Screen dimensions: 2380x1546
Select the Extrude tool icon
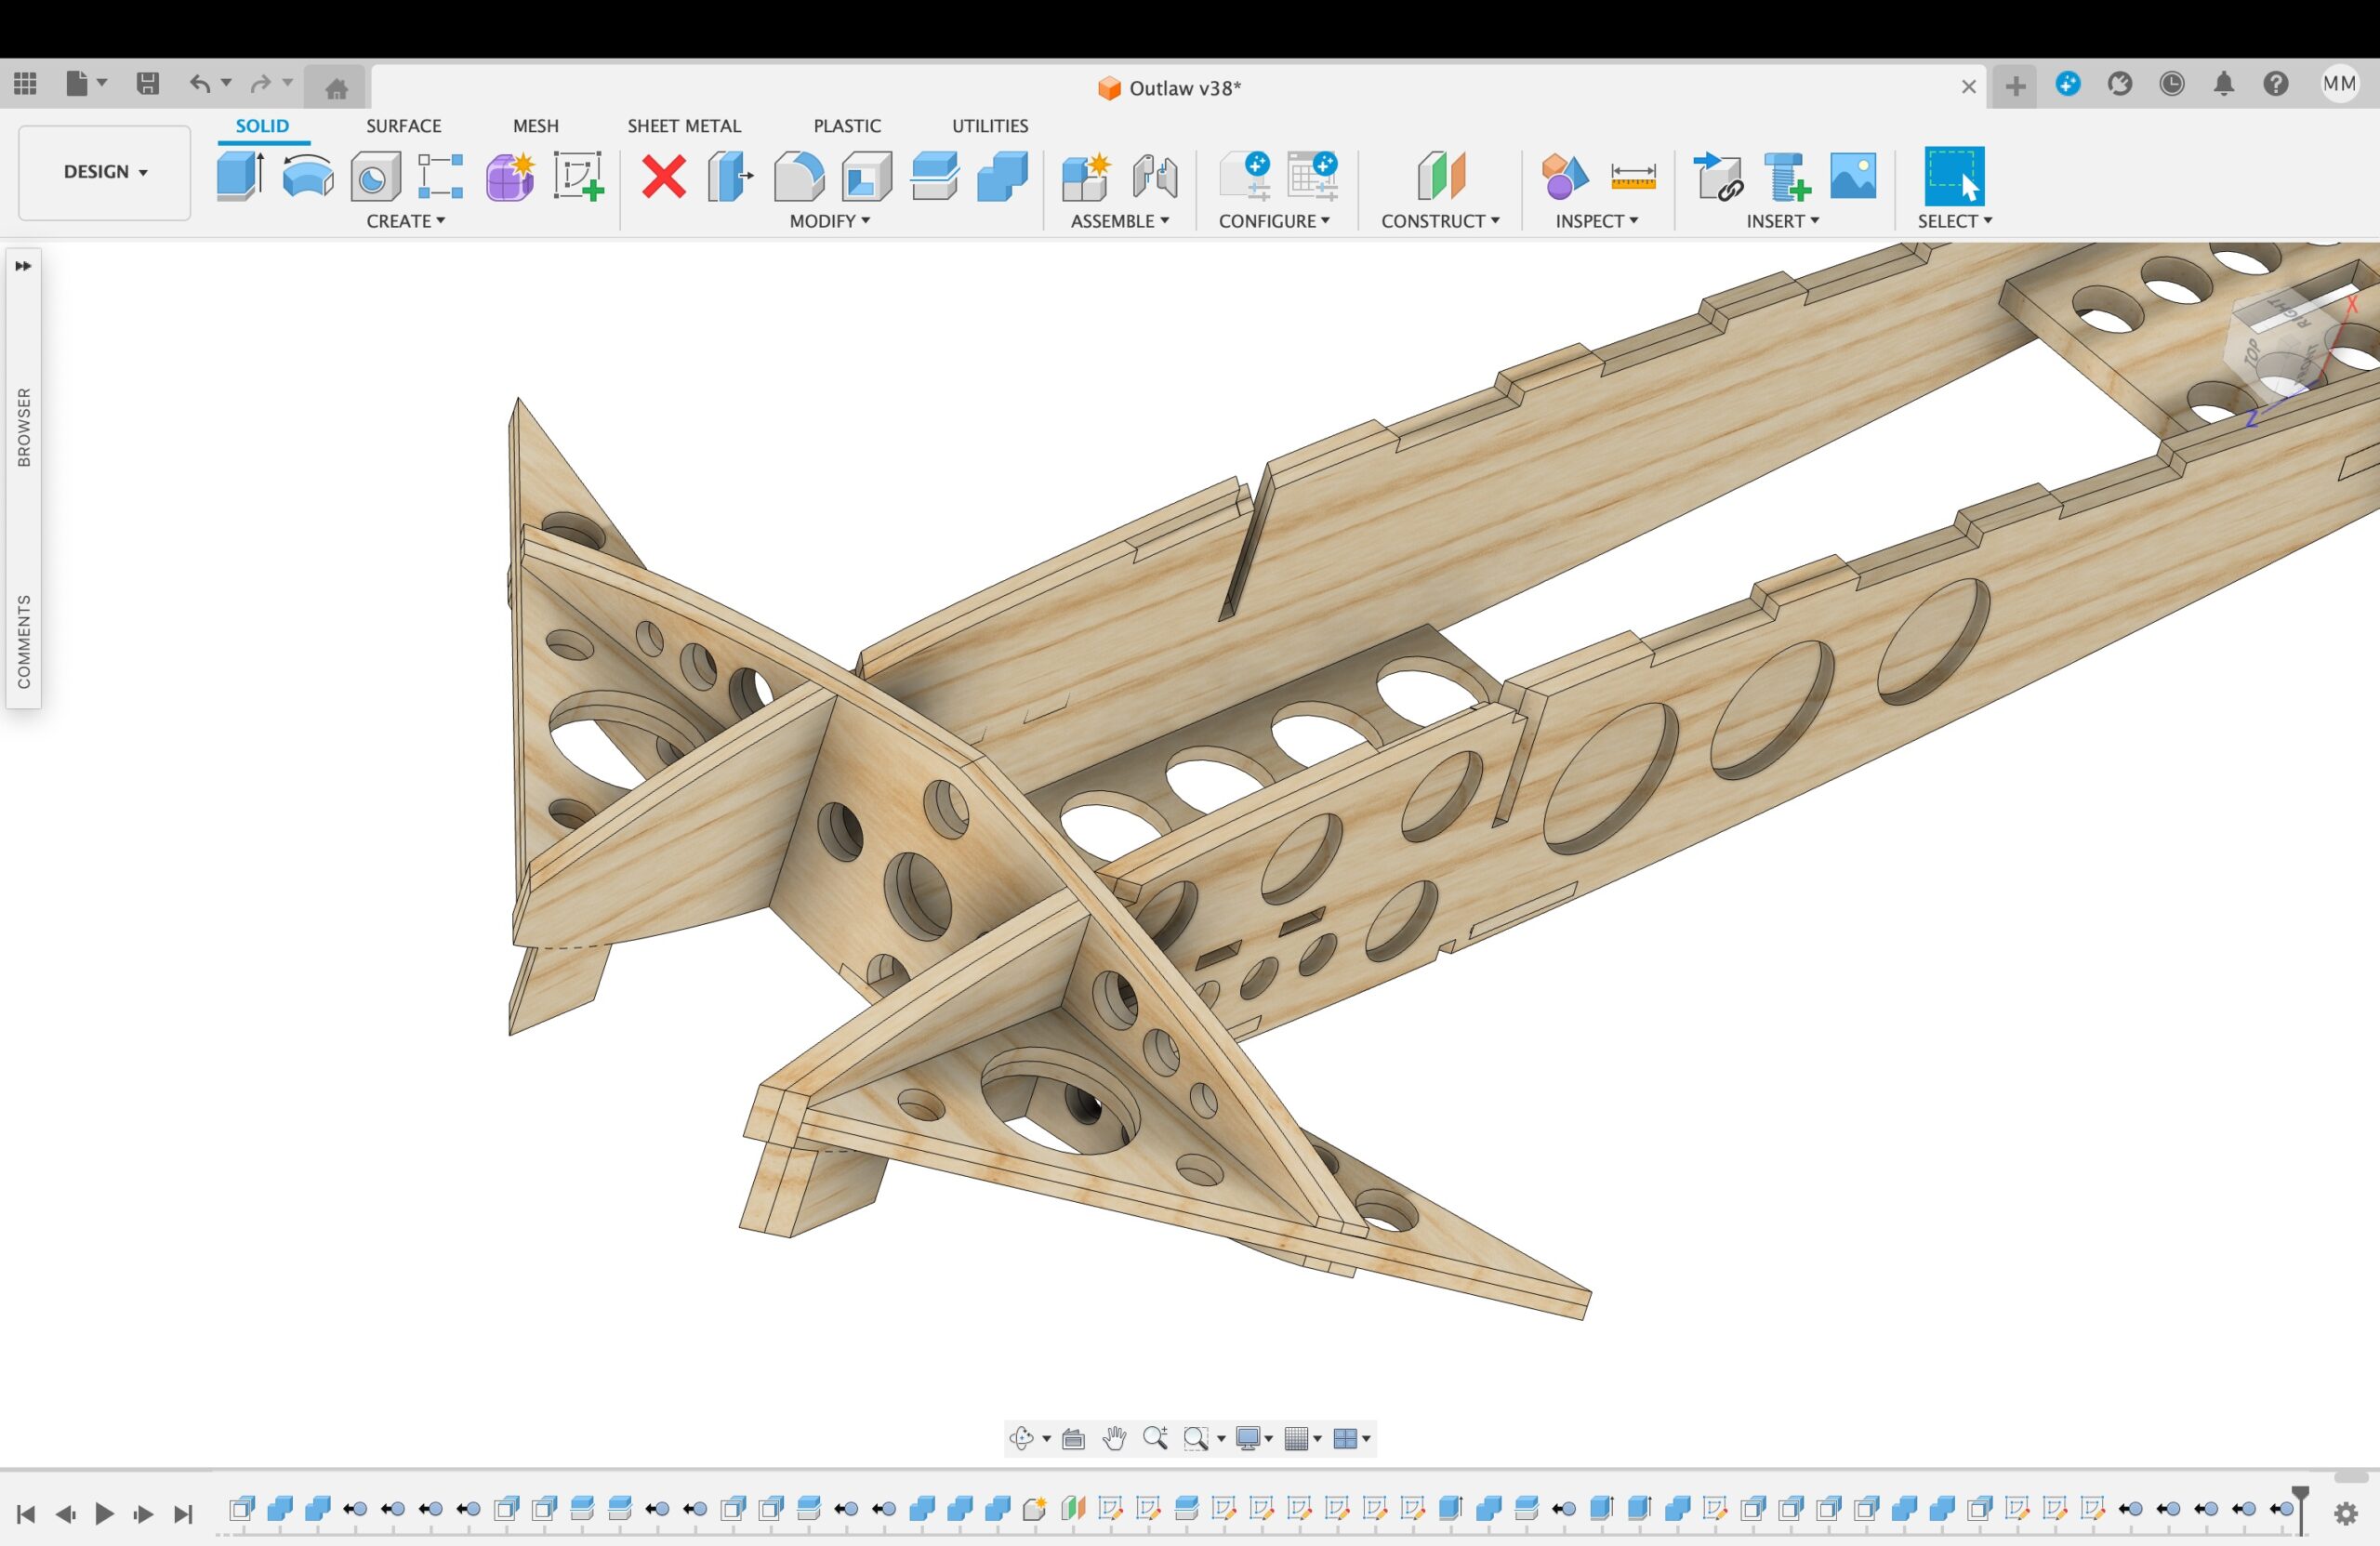[240, 176]
